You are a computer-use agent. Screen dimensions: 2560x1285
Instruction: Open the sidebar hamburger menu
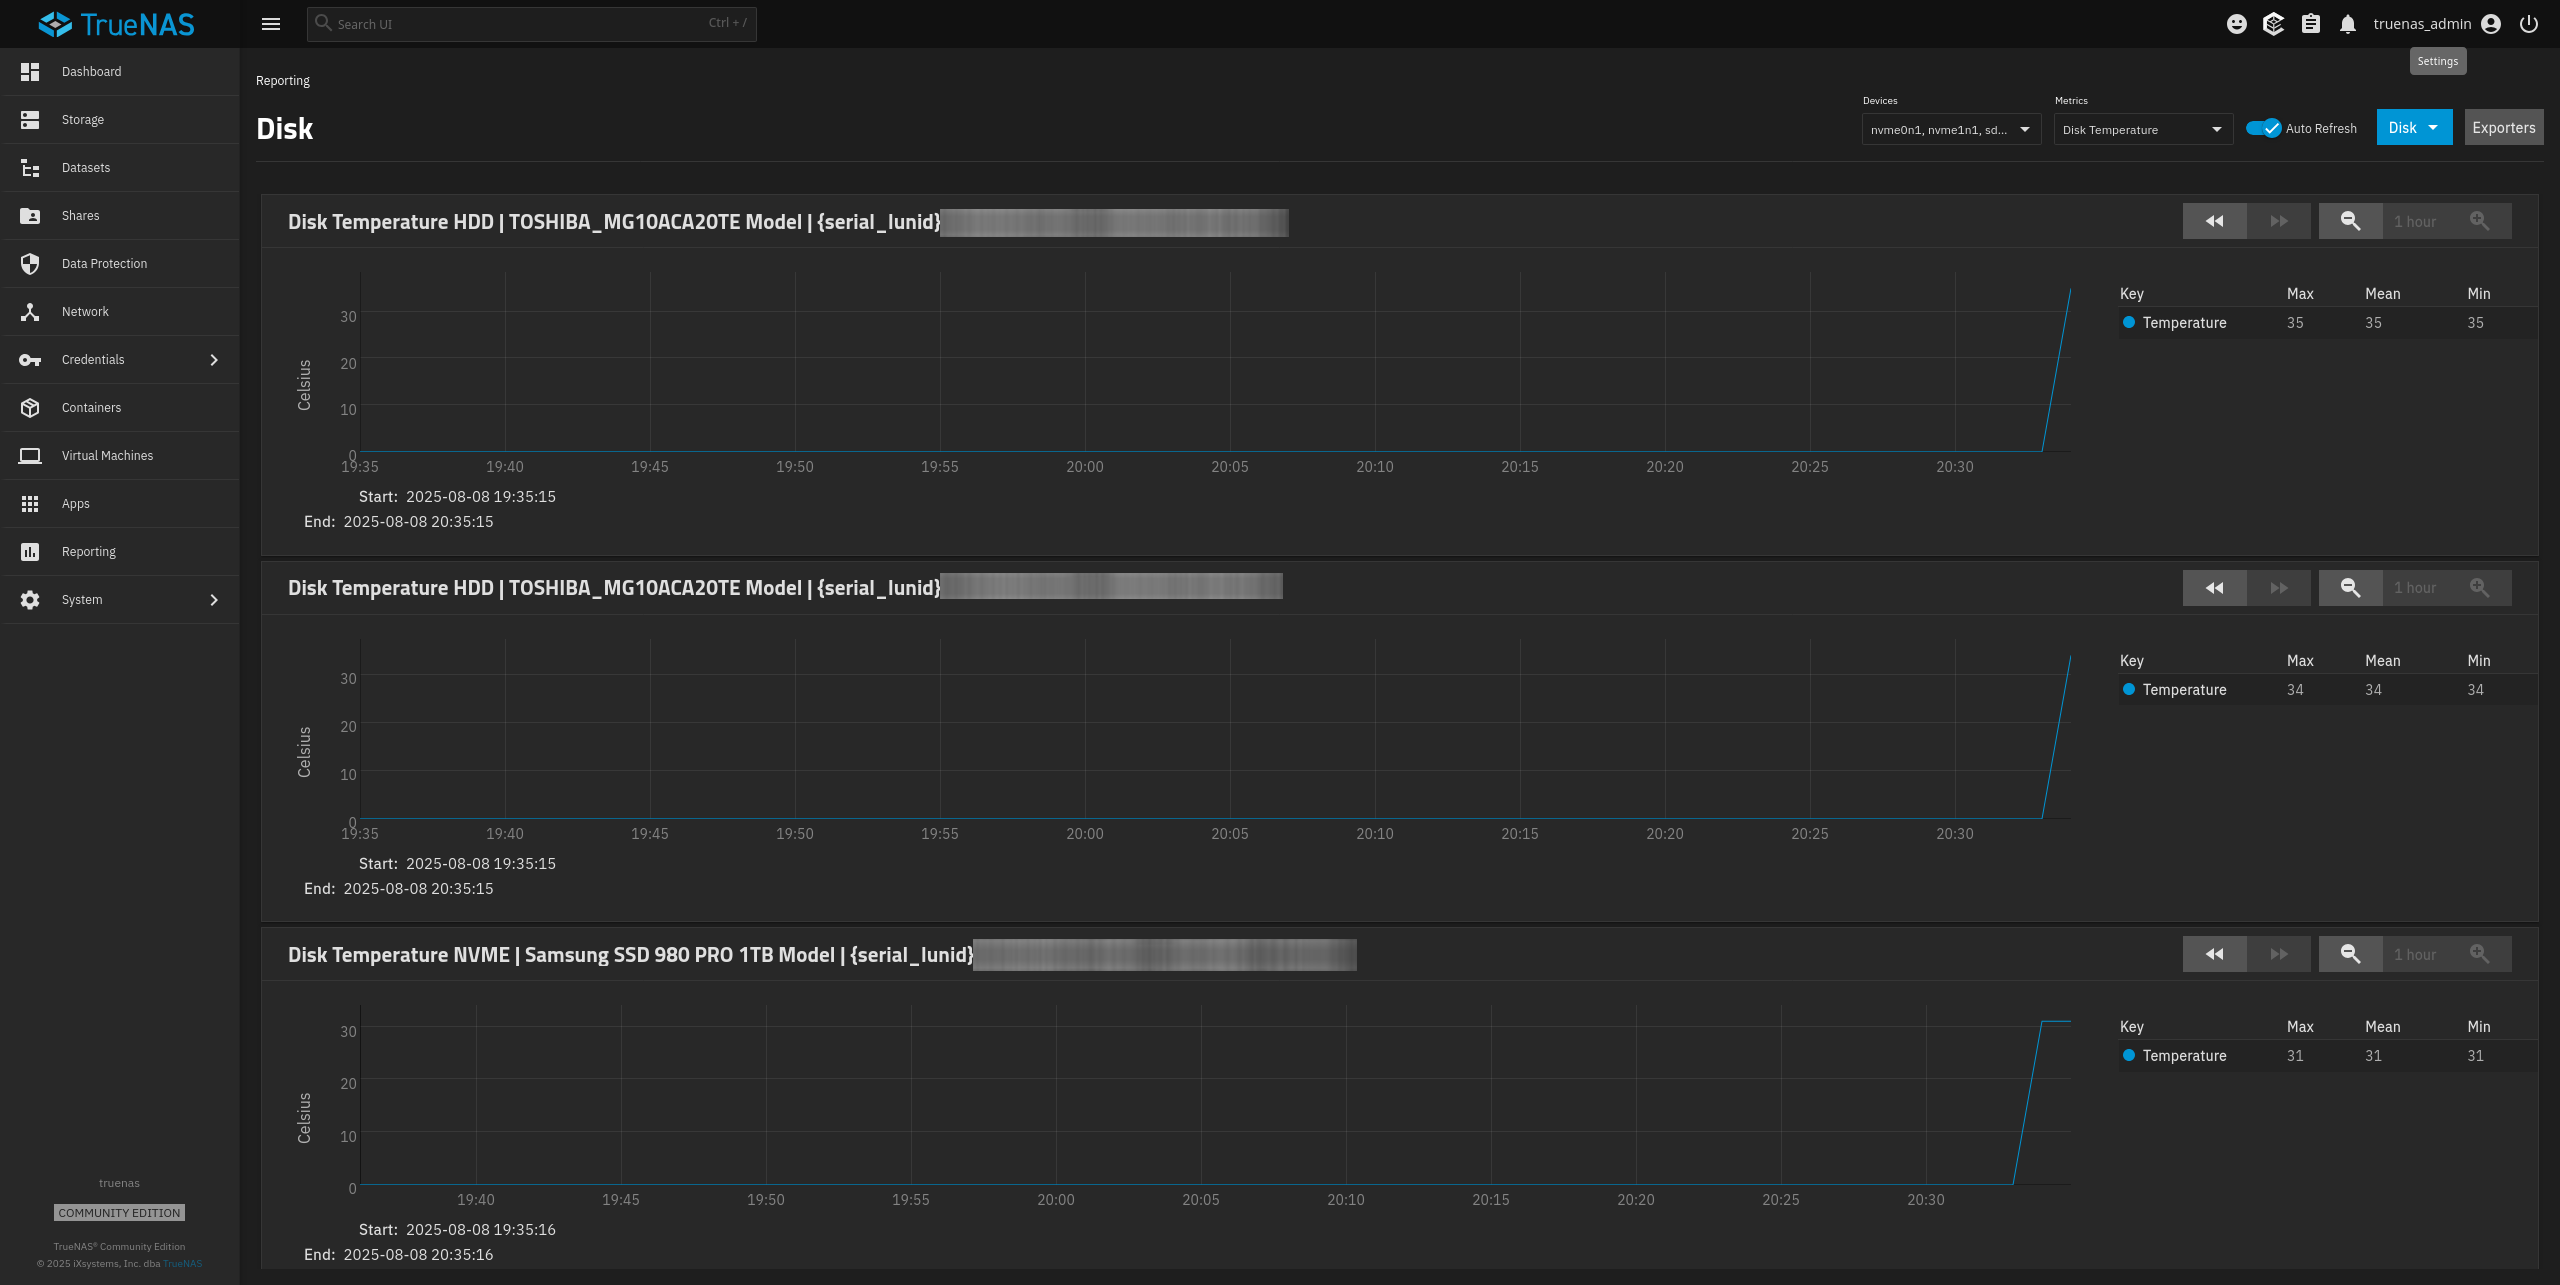[270, 24]
